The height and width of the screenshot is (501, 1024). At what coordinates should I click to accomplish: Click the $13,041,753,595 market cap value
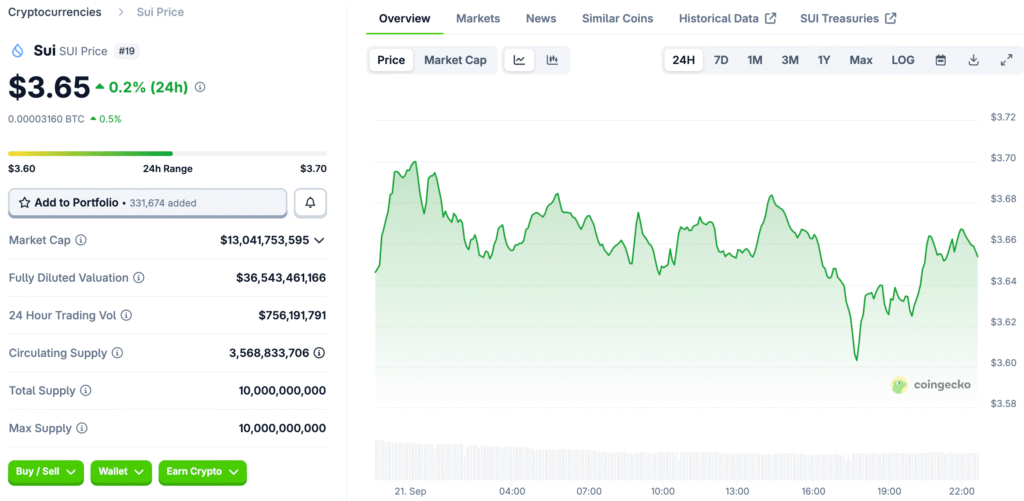[x=264, y=240]
